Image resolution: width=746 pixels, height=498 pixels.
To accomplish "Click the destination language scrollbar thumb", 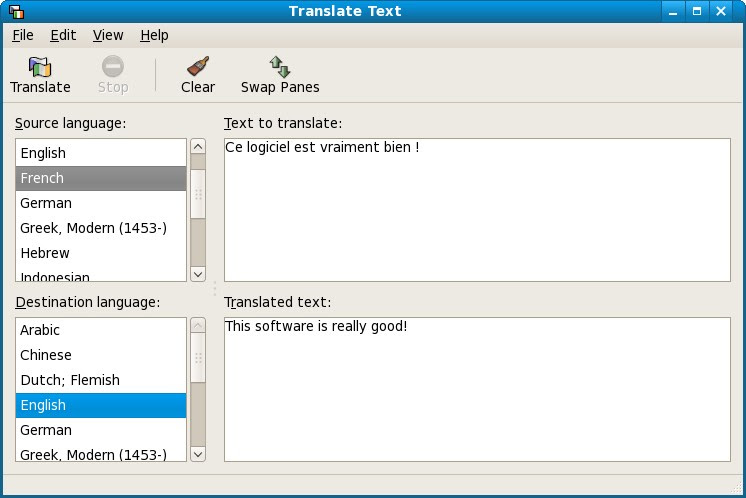I will click(x=198, y=357).
